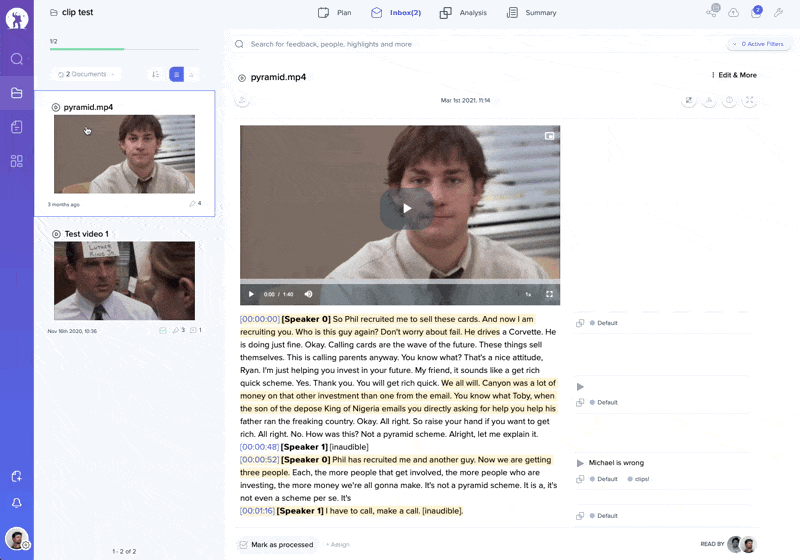Image resolution: width=800 pixels, height=560 pixels.
Task: Open notifications bell in left sidebar
Action: coord(17,503)
